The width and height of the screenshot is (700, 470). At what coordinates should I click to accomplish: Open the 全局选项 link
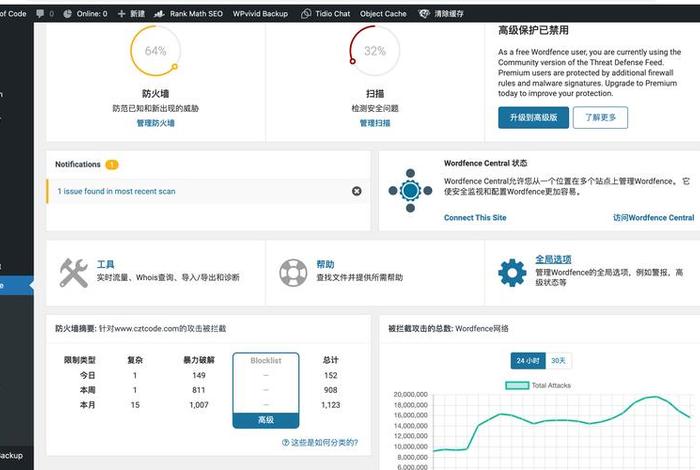coord(554,259)
